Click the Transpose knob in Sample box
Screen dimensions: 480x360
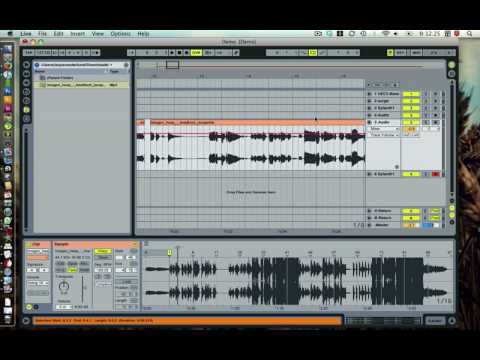(64, 286)
